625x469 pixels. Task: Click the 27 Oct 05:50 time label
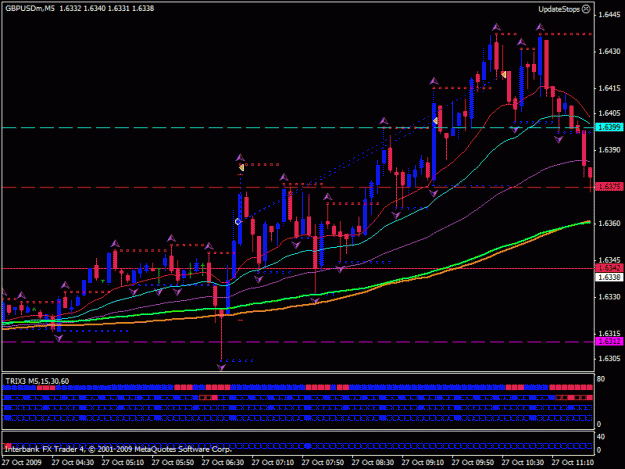(x=173, y=462)
